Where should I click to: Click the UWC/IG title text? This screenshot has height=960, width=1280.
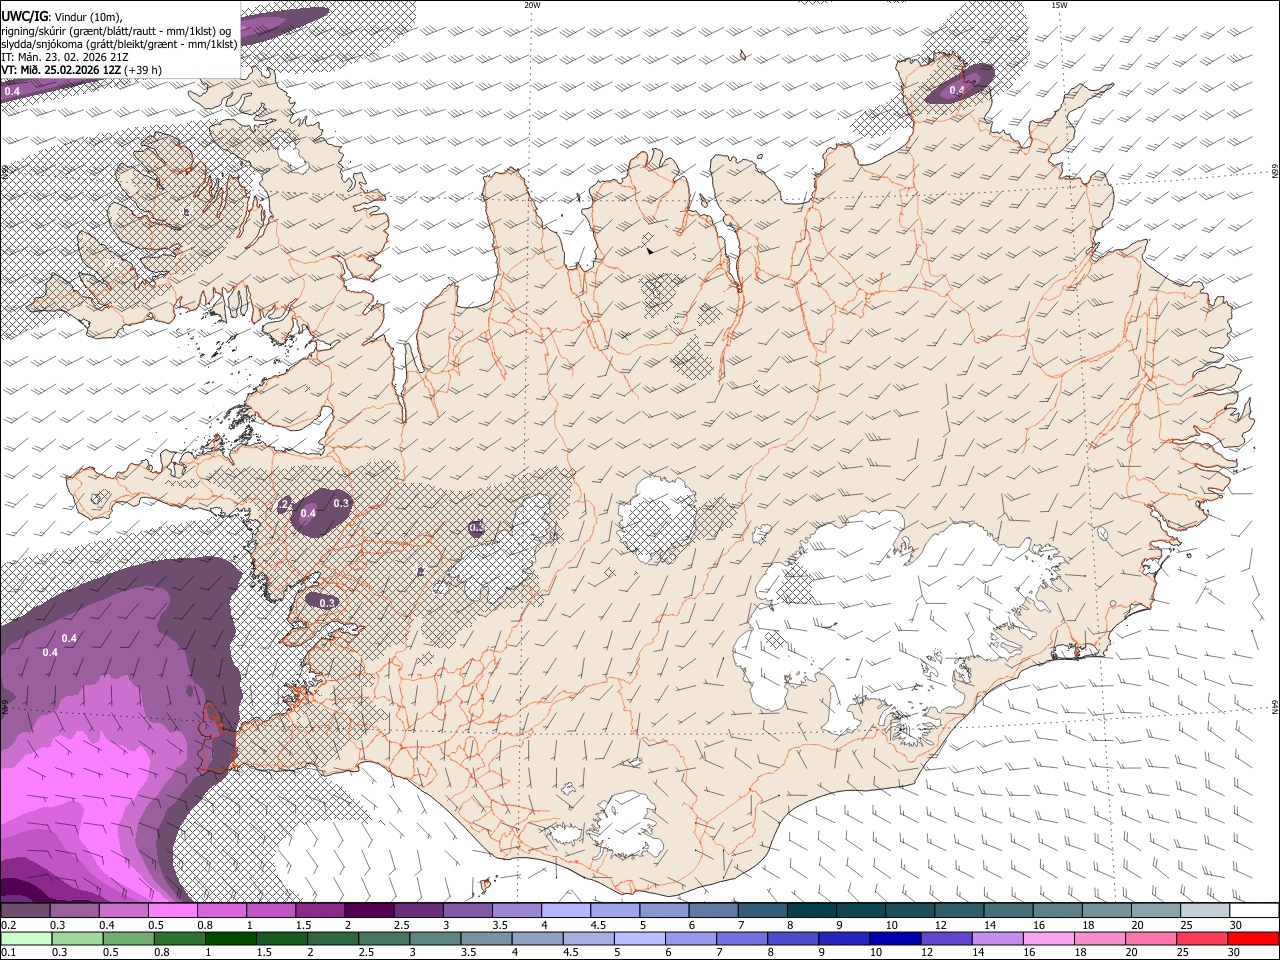coord(24,16)
